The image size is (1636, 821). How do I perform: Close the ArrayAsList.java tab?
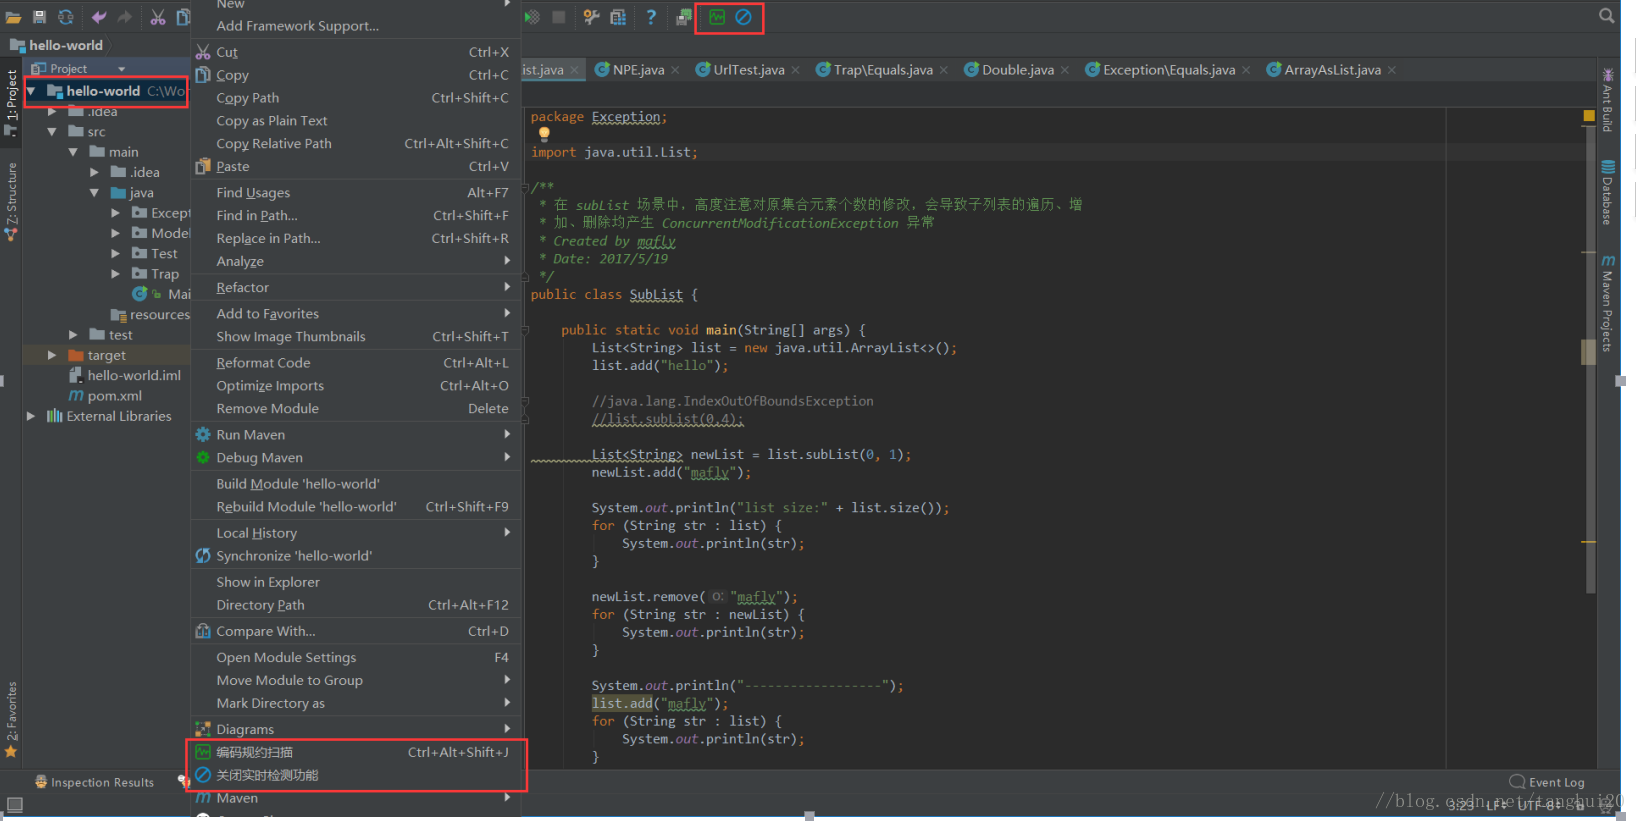[x=1392, y=70]
